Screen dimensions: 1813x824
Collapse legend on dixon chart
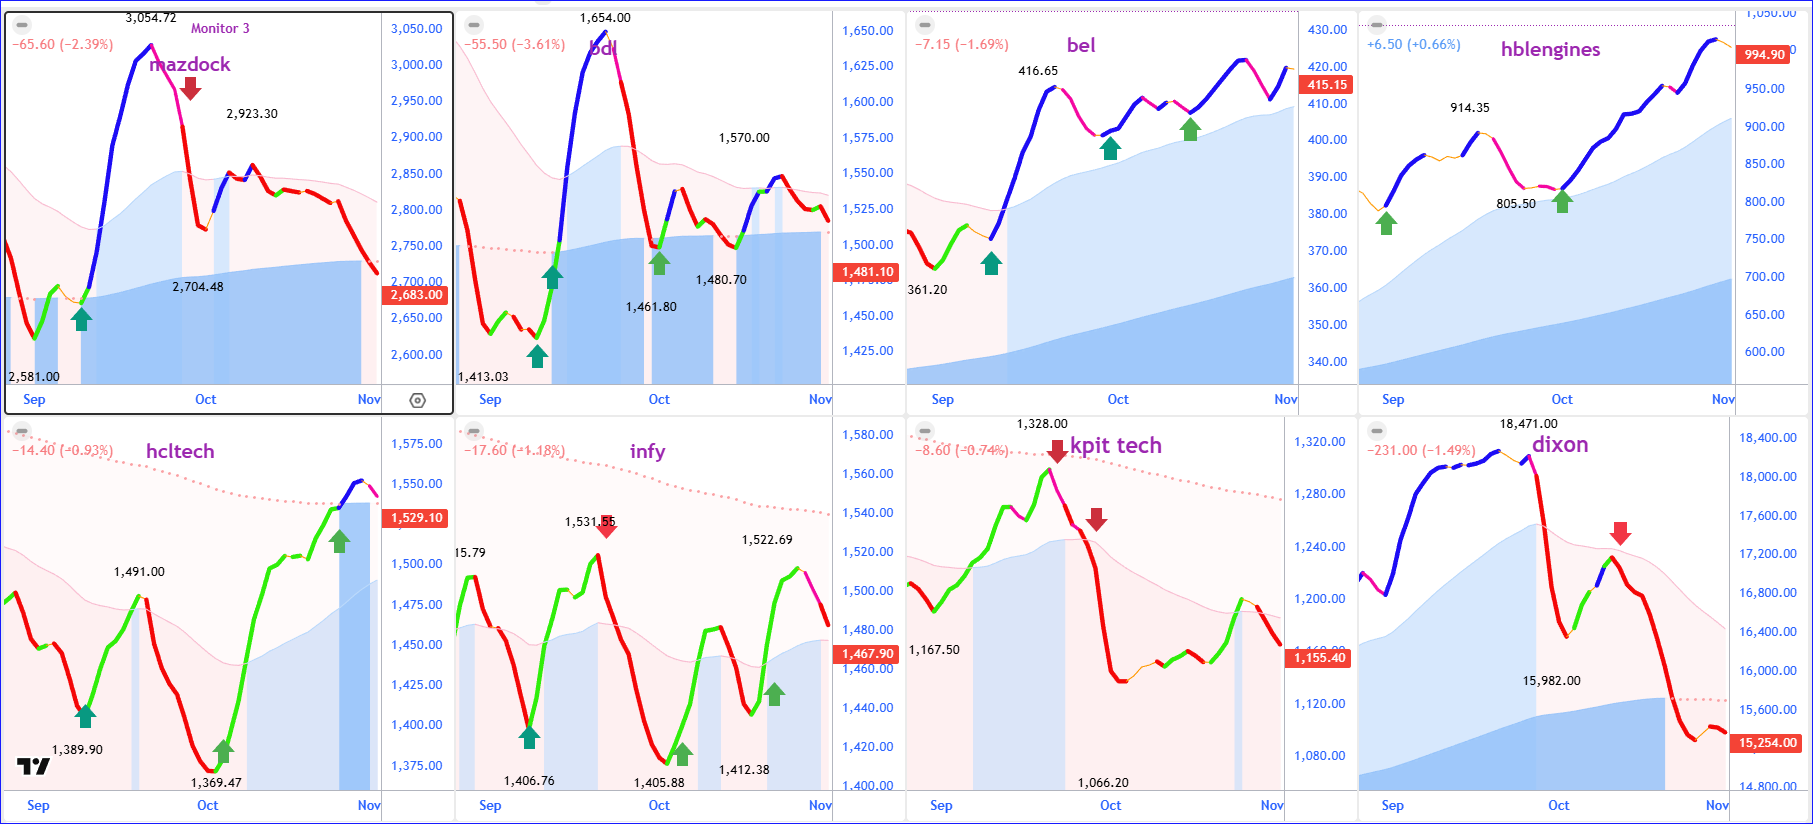point(1377,431)
